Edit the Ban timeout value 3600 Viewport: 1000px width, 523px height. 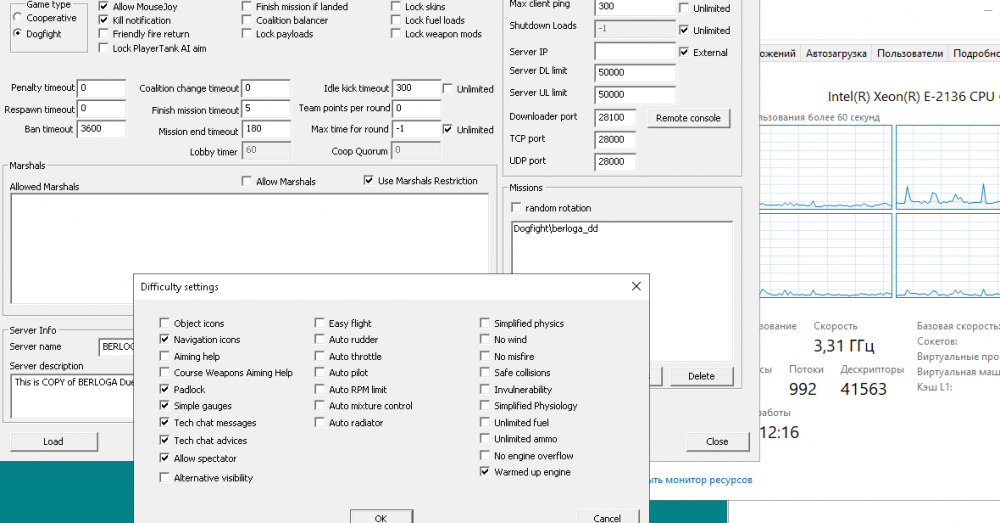click(101, 129)
